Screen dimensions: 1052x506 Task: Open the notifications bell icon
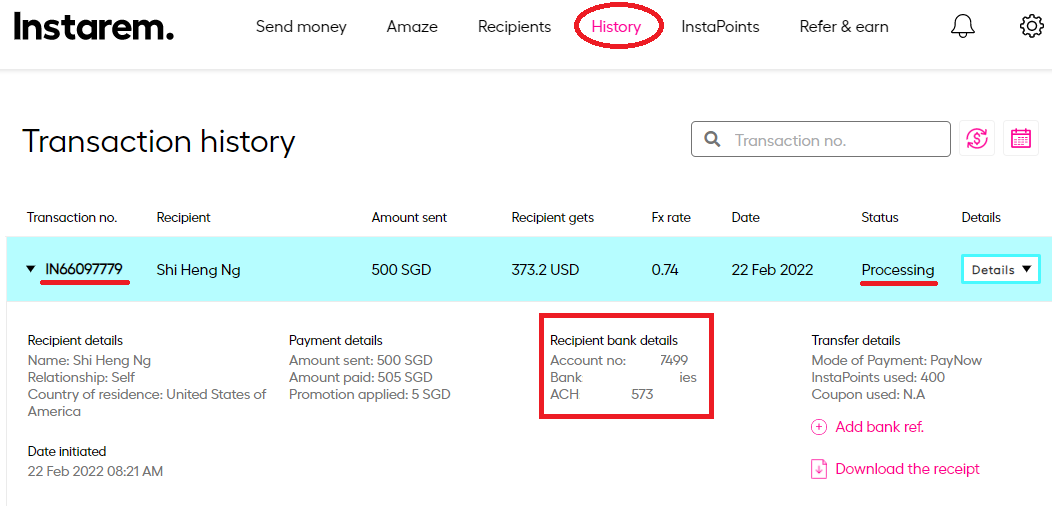point(963,26)
